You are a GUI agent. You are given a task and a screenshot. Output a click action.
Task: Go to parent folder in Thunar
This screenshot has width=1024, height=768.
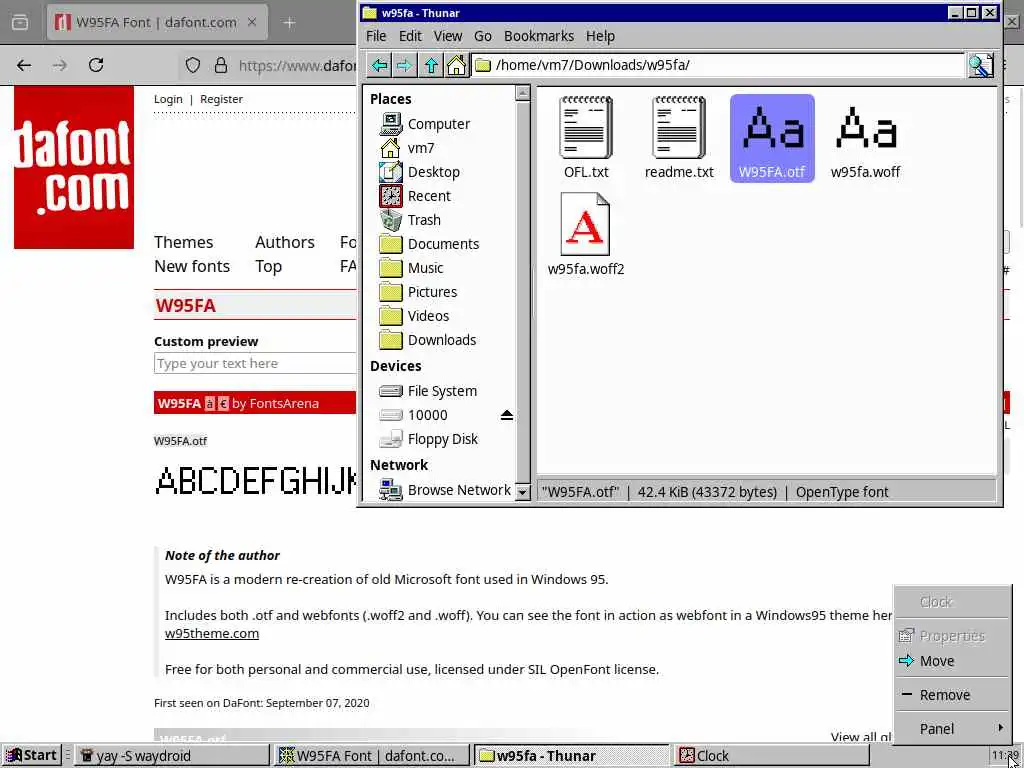pos(431,65)
